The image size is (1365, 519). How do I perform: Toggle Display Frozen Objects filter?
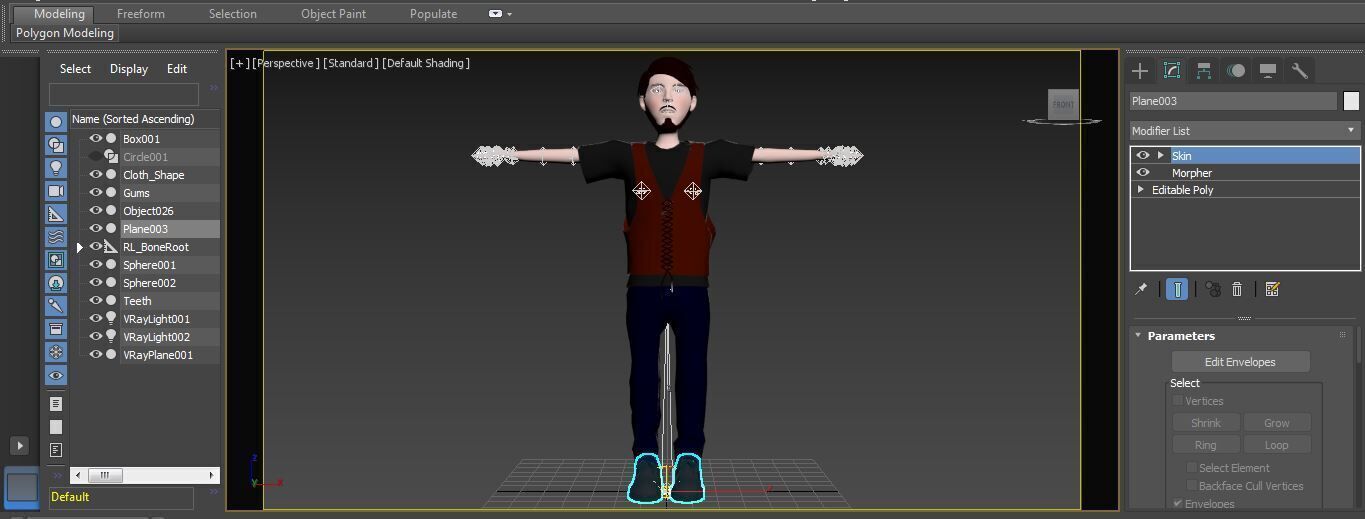56,352
